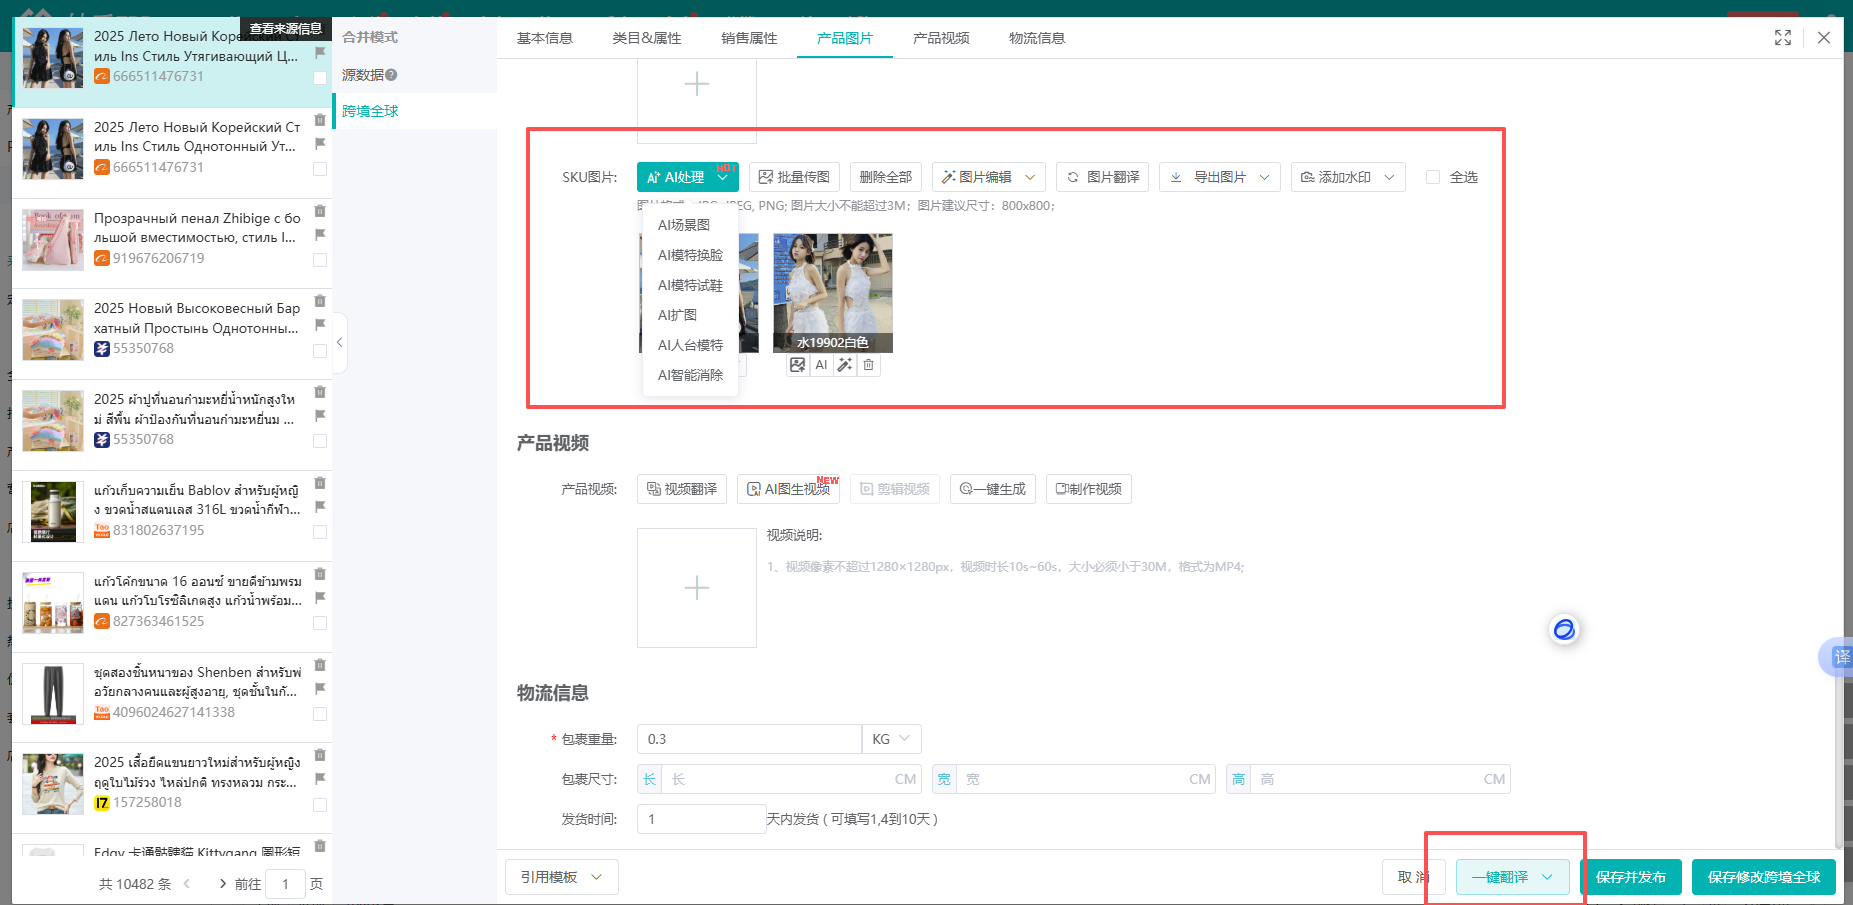
Task: Open the KG weight unit dropdown
Action: [x=891, y=739]
